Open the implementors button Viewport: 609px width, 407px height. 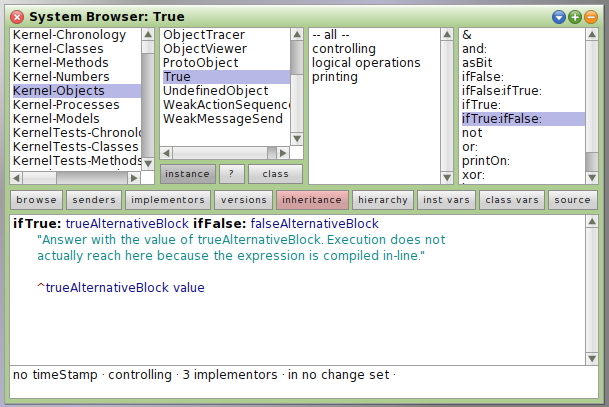pos(167,200)
